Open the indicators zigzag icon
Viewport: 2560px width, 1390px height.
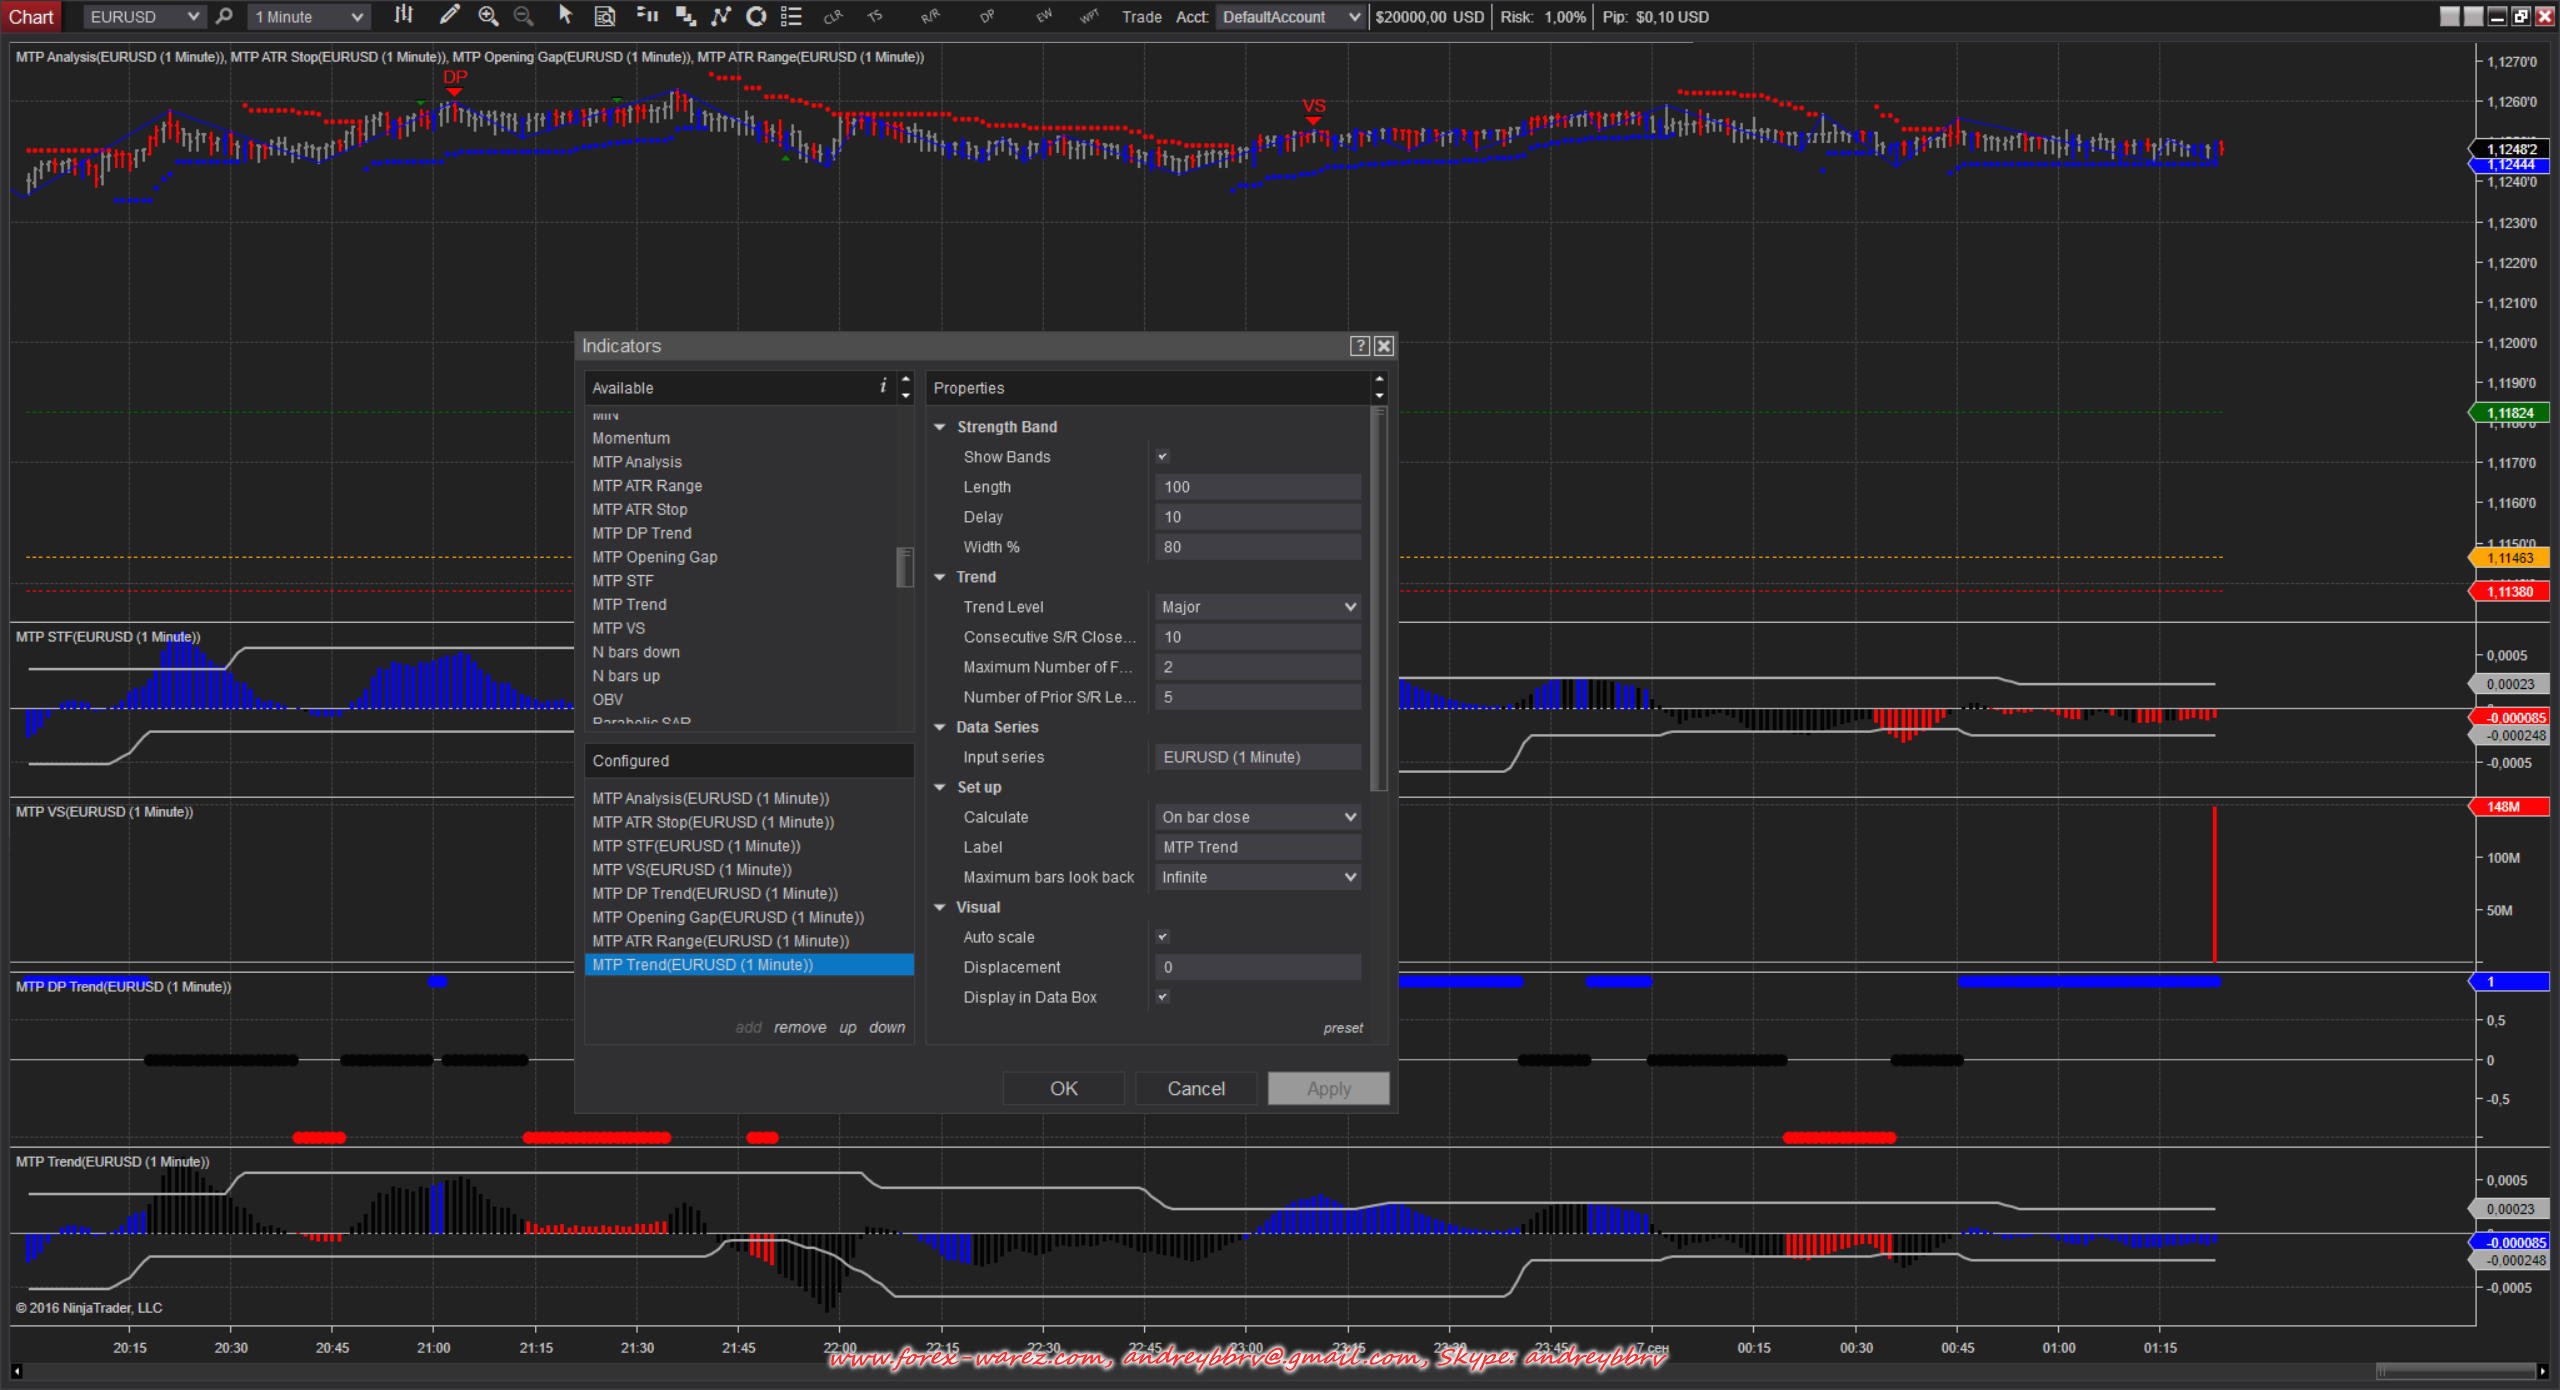point(721,16)
